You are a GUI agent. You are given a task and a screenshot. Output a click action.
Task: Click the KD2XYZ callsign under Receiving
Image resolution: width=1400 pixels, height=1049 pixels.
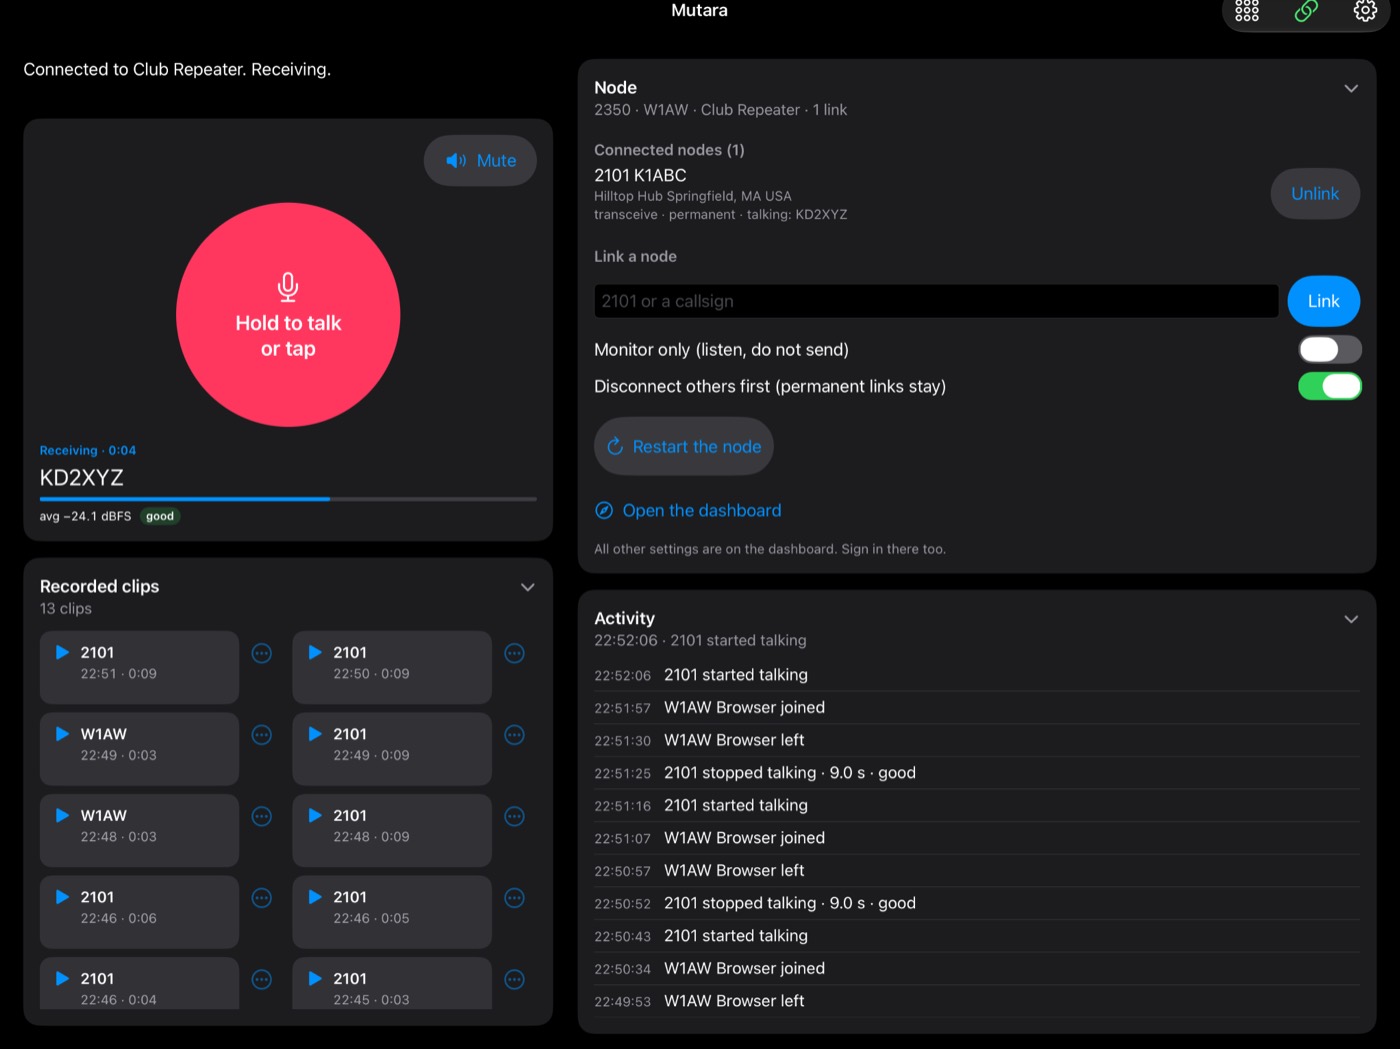pyautogui.click(x=82, y=478)
